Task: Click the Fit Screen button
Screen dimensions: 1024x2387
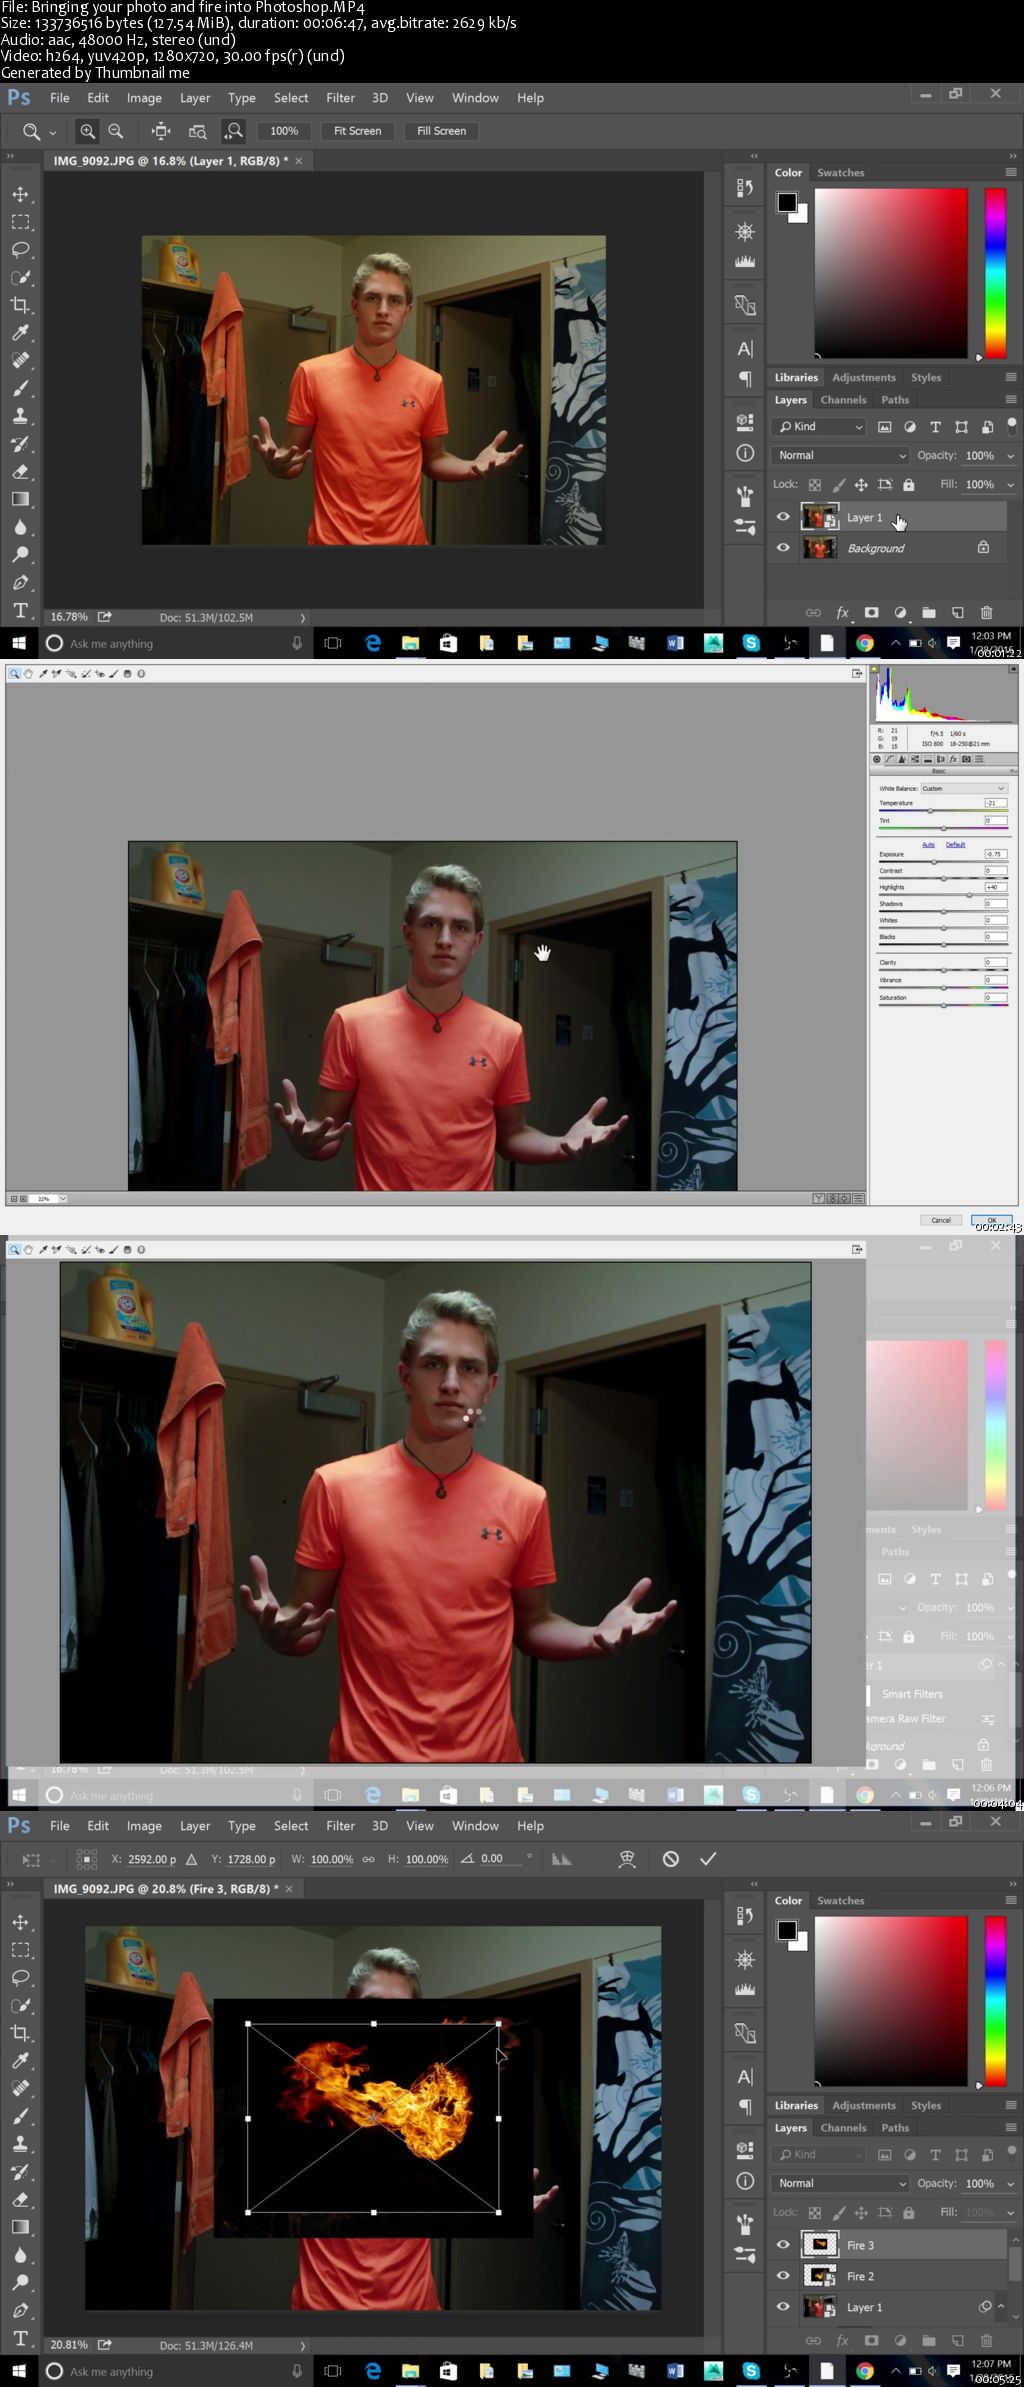Action: click(357, 131)
